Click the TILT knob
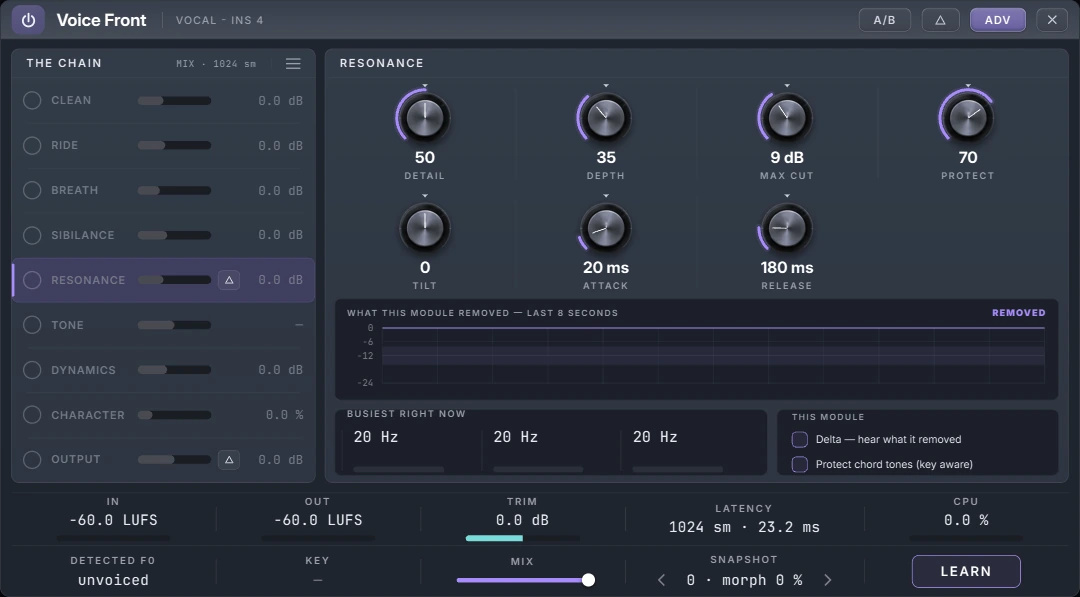 pos(424,228)
